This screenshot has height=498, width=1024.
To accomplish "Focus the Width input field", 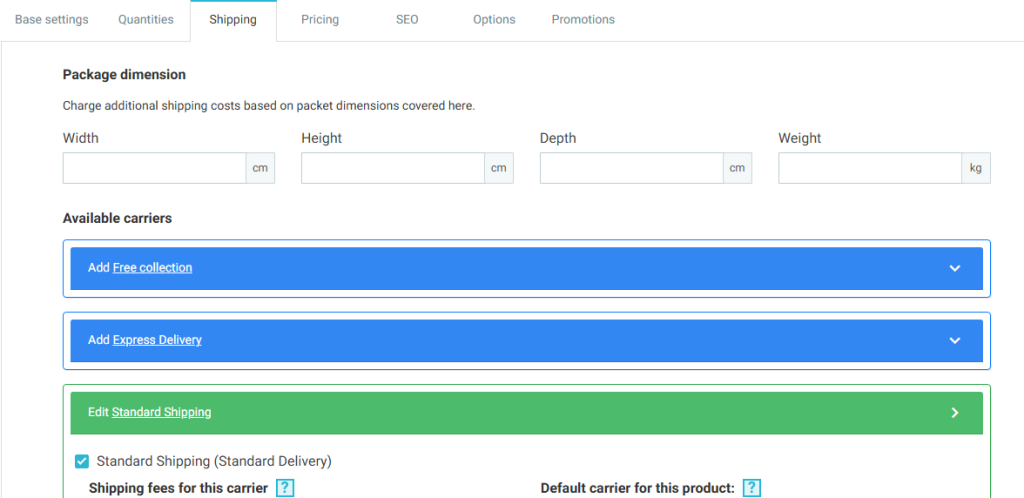I will tap(155, 168).
